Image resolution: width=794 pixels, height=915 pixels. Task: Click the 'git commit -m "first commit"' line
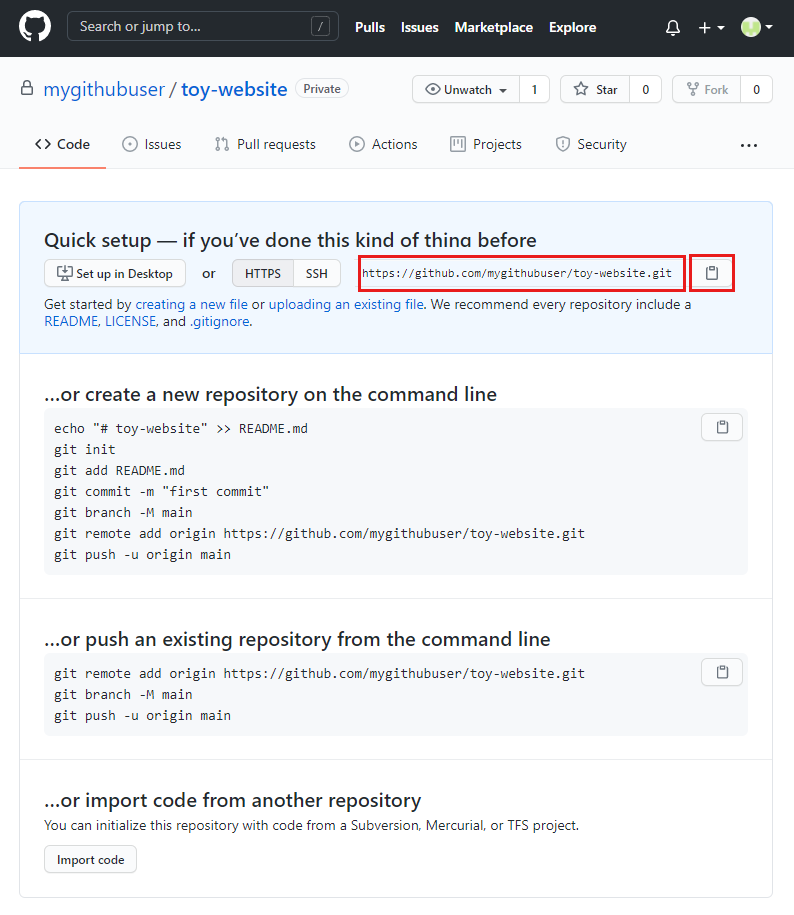[x=162, y=491]
